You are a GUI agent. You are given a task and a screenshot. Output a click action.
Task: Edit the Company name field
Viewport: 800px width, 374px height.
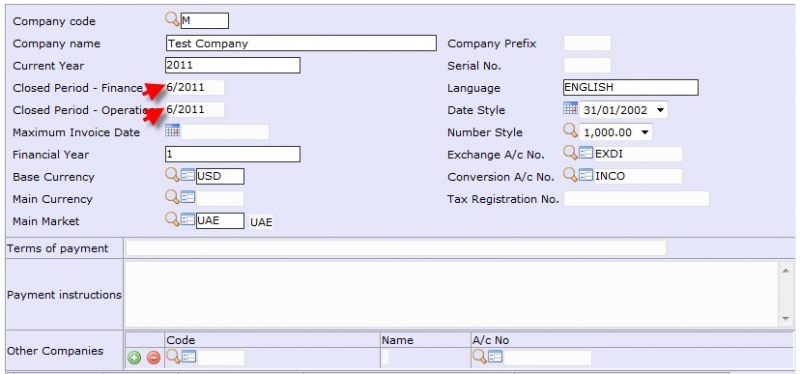coord(301,43)
